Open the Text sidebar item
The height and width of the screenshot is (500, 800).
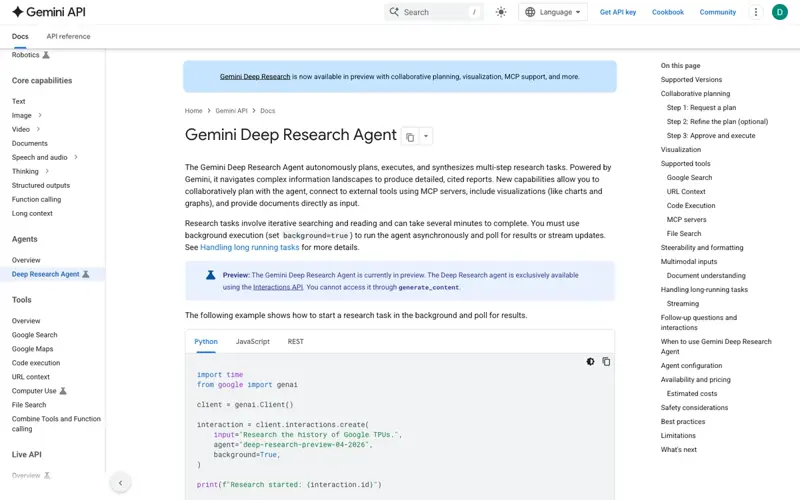point(18,101)
